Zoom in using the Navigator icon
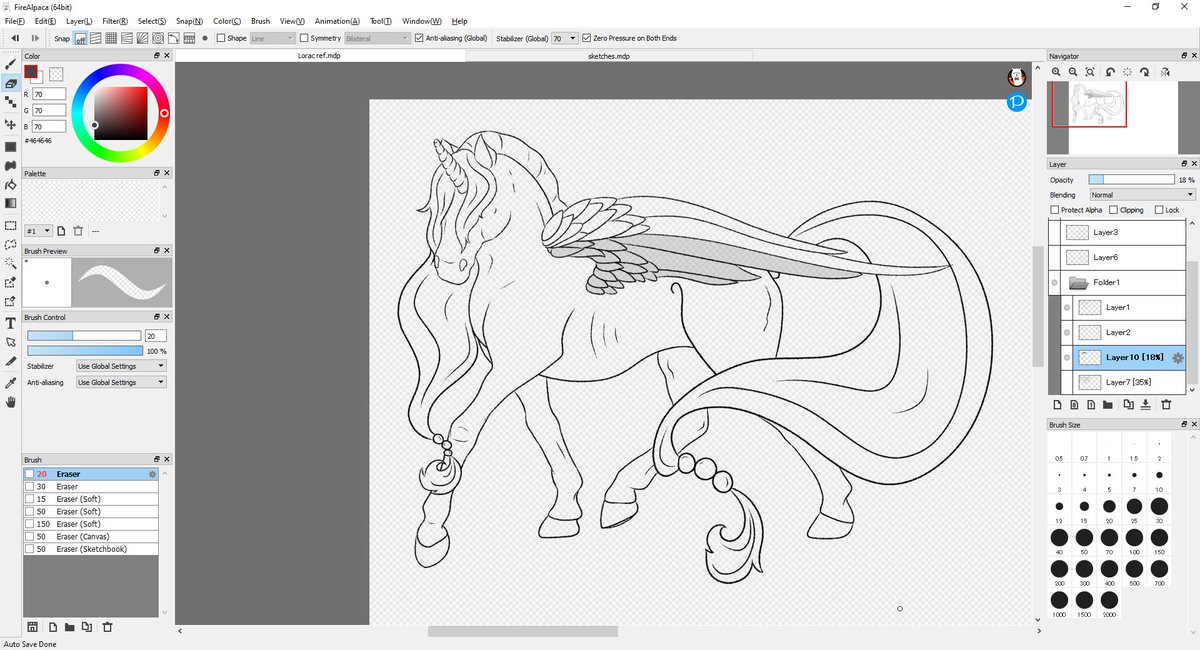This screenshot has height=650, width=1200. pyautogui.click(x=1056, y=72)
